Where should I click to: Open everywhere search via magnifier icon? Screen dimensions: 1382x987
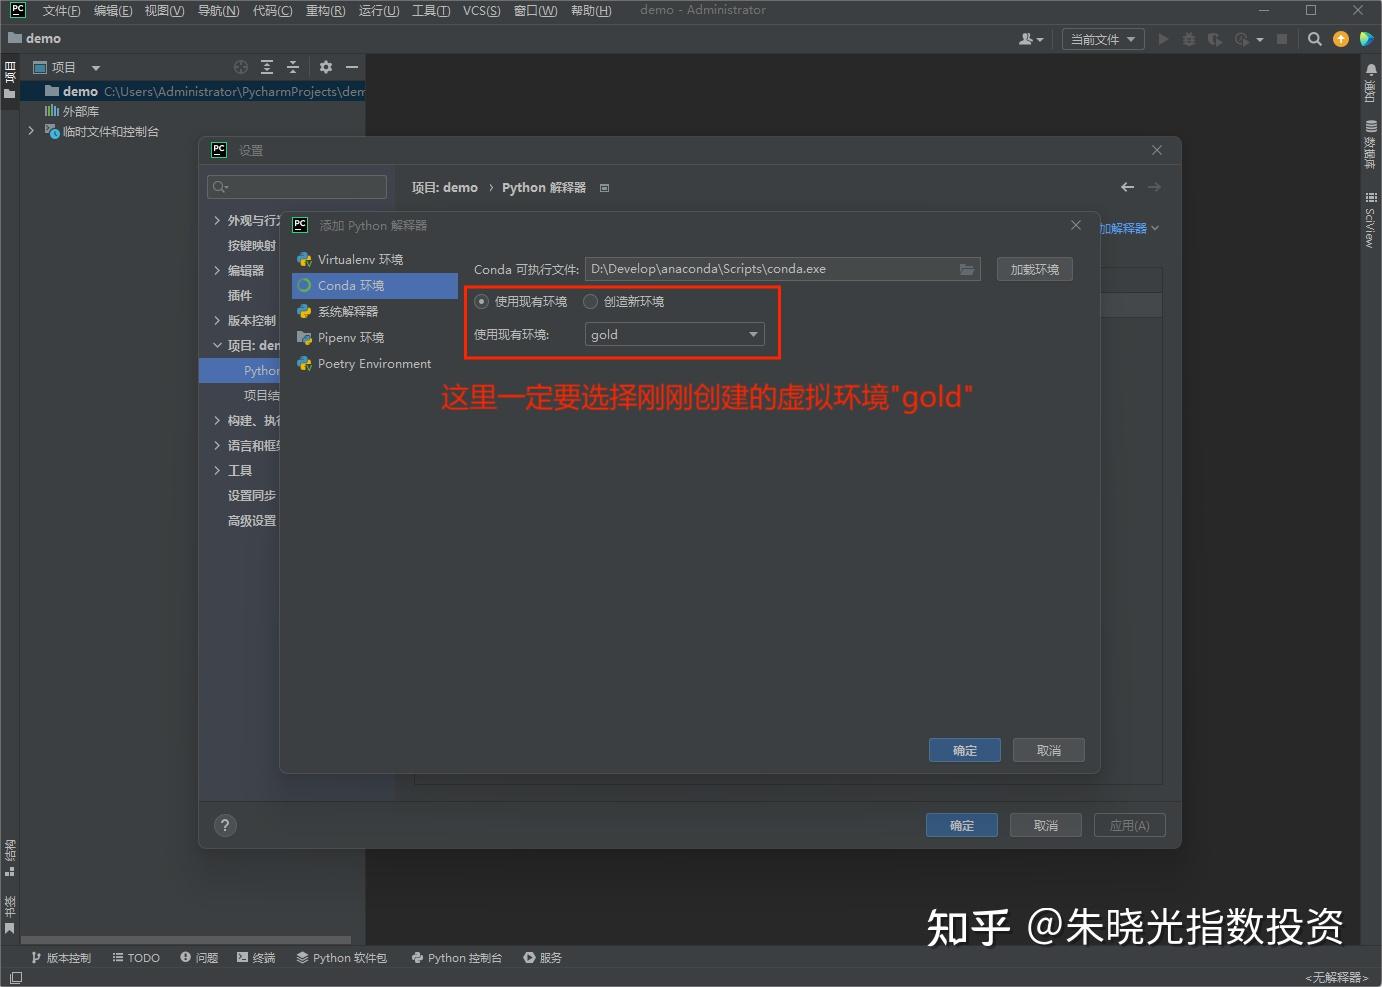(1314, 39)
